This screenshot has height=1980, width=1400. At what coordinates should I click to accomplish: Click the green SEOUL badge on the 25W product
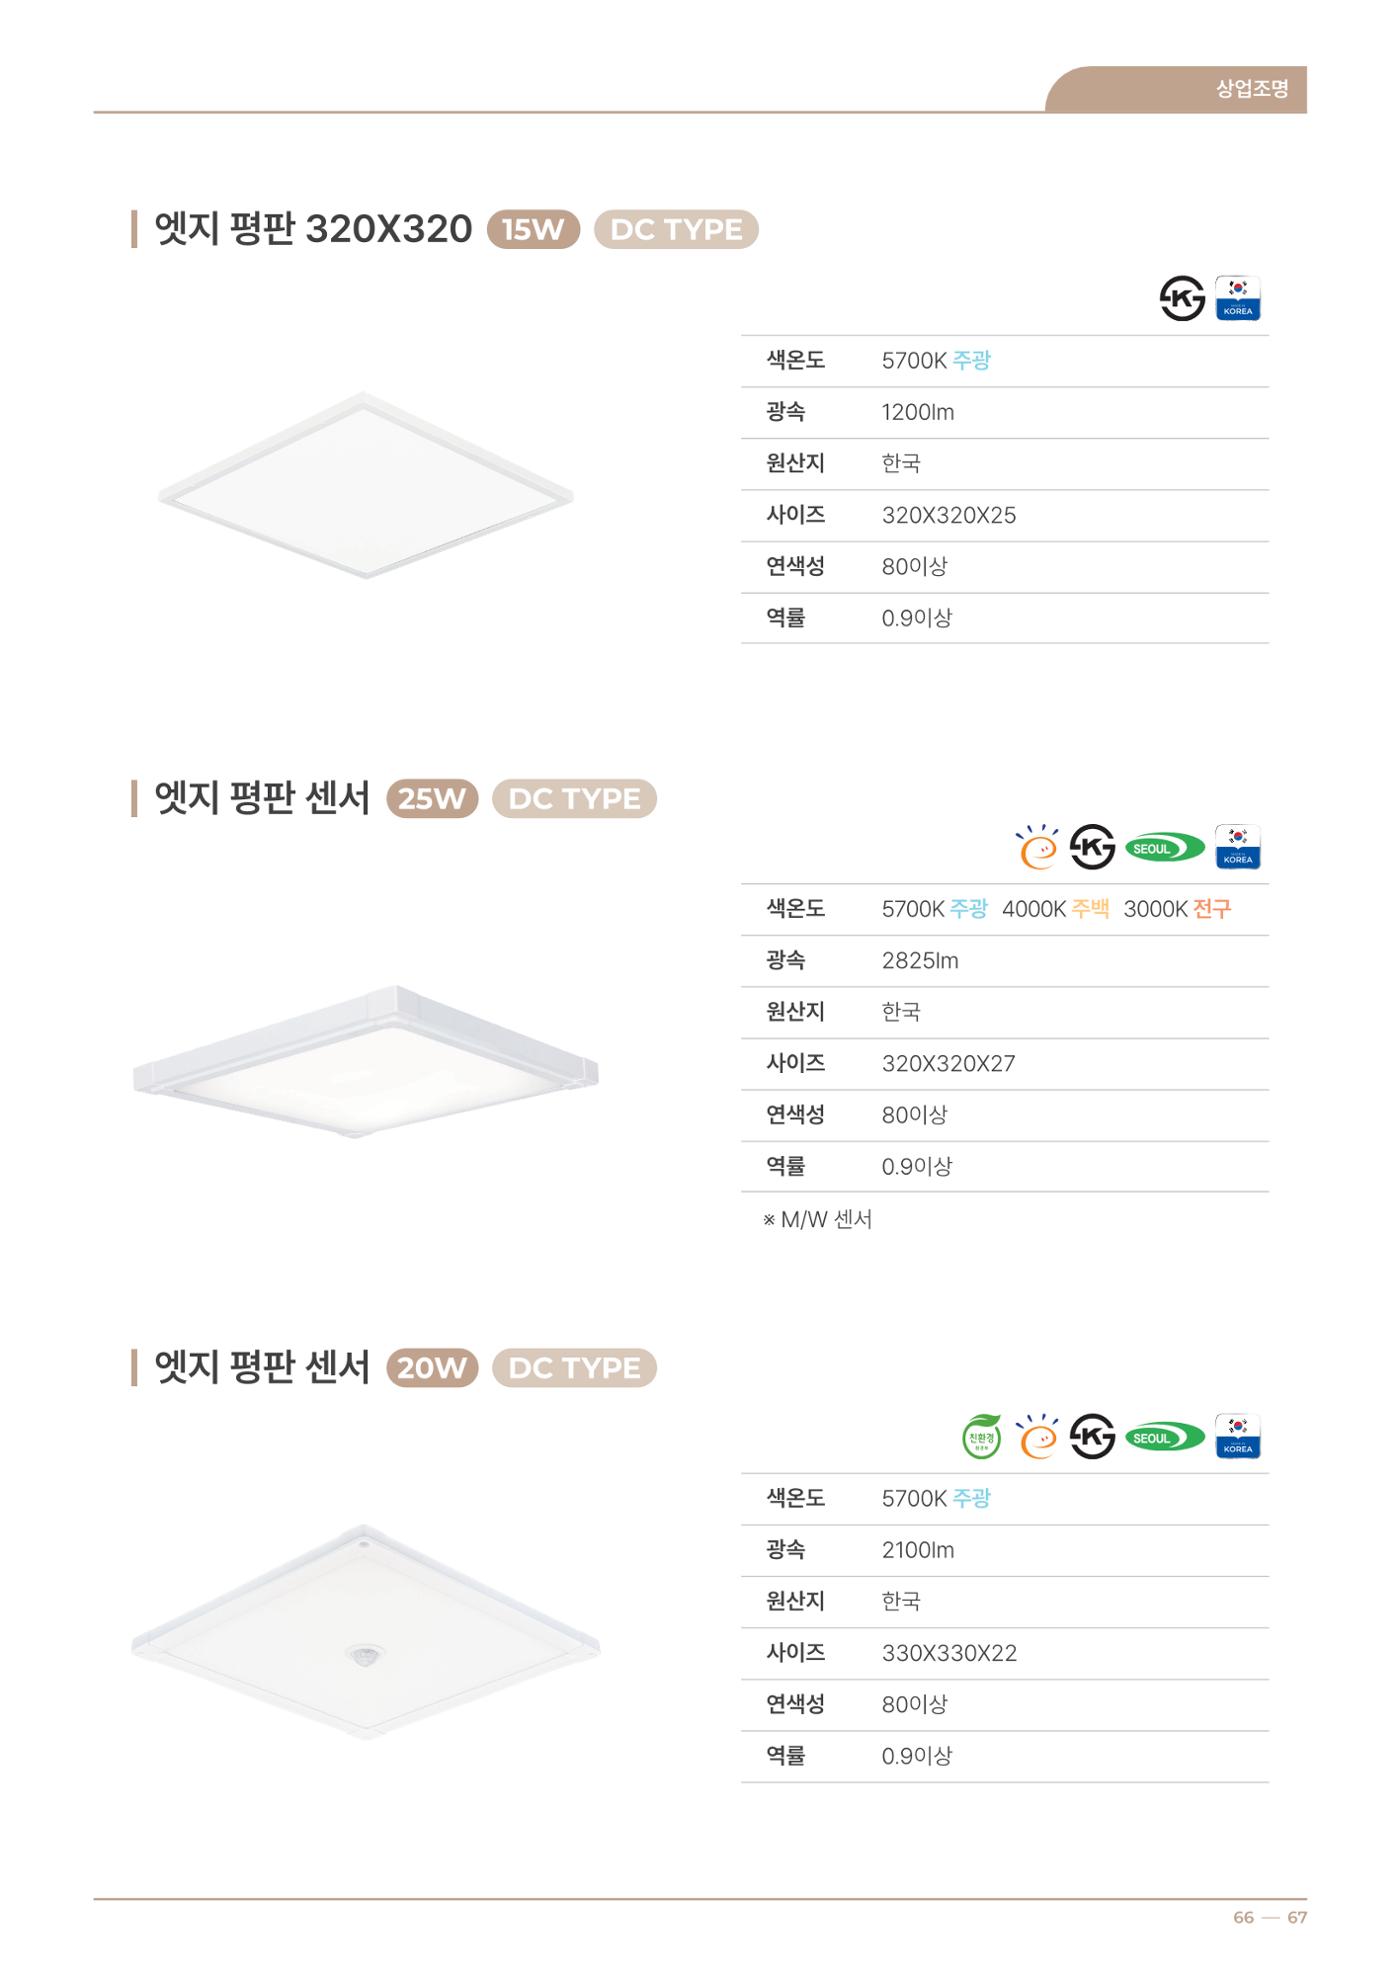[x=1165, y=848]
